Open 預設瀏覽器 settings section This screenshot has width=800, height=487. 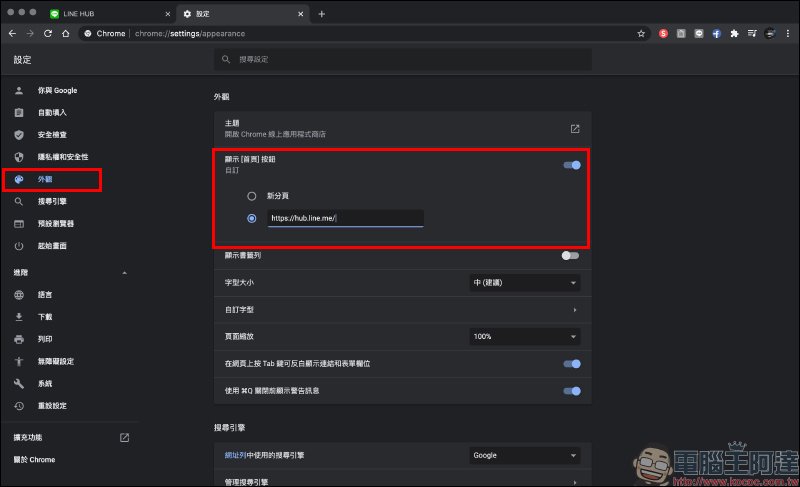56,223
